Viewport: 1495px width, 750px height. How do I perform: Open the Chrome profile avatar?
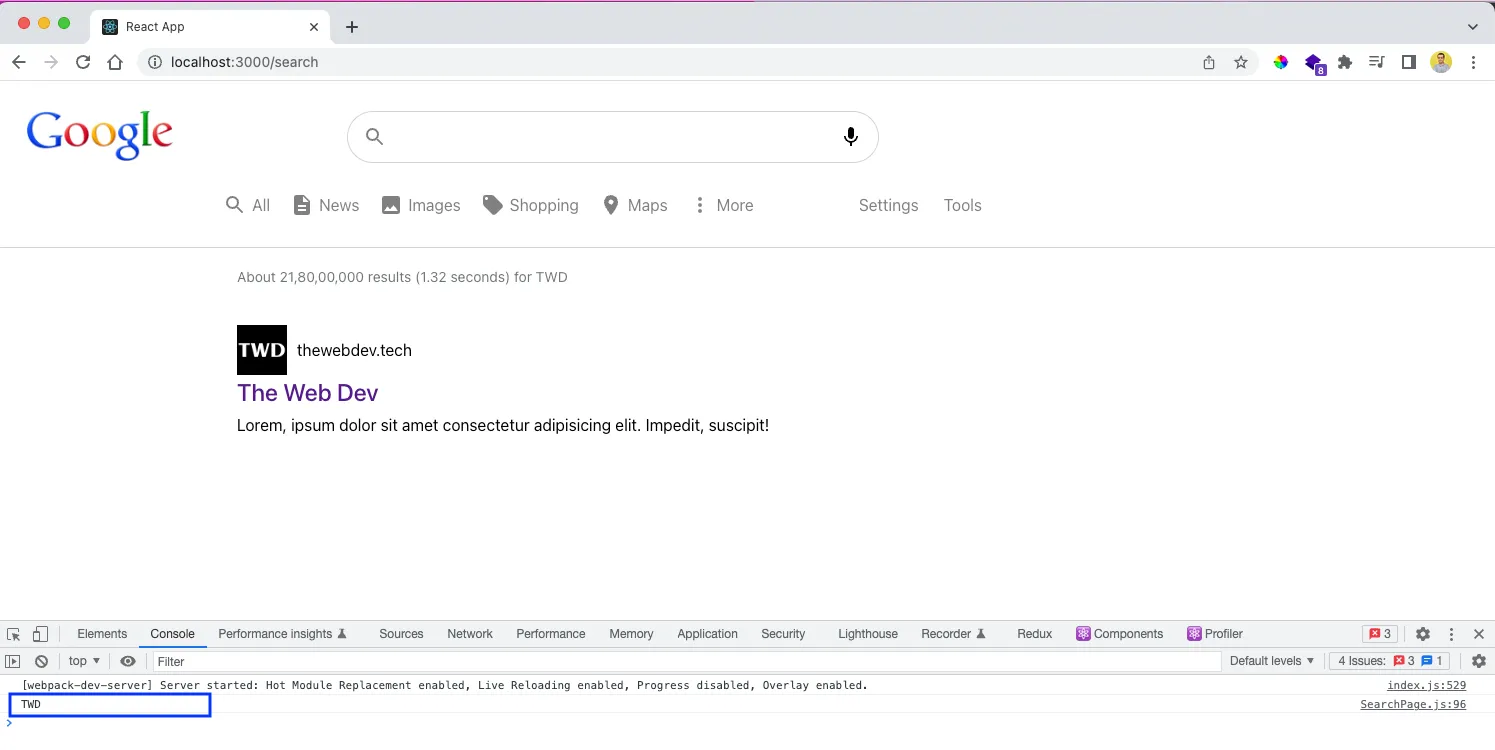1441,62
